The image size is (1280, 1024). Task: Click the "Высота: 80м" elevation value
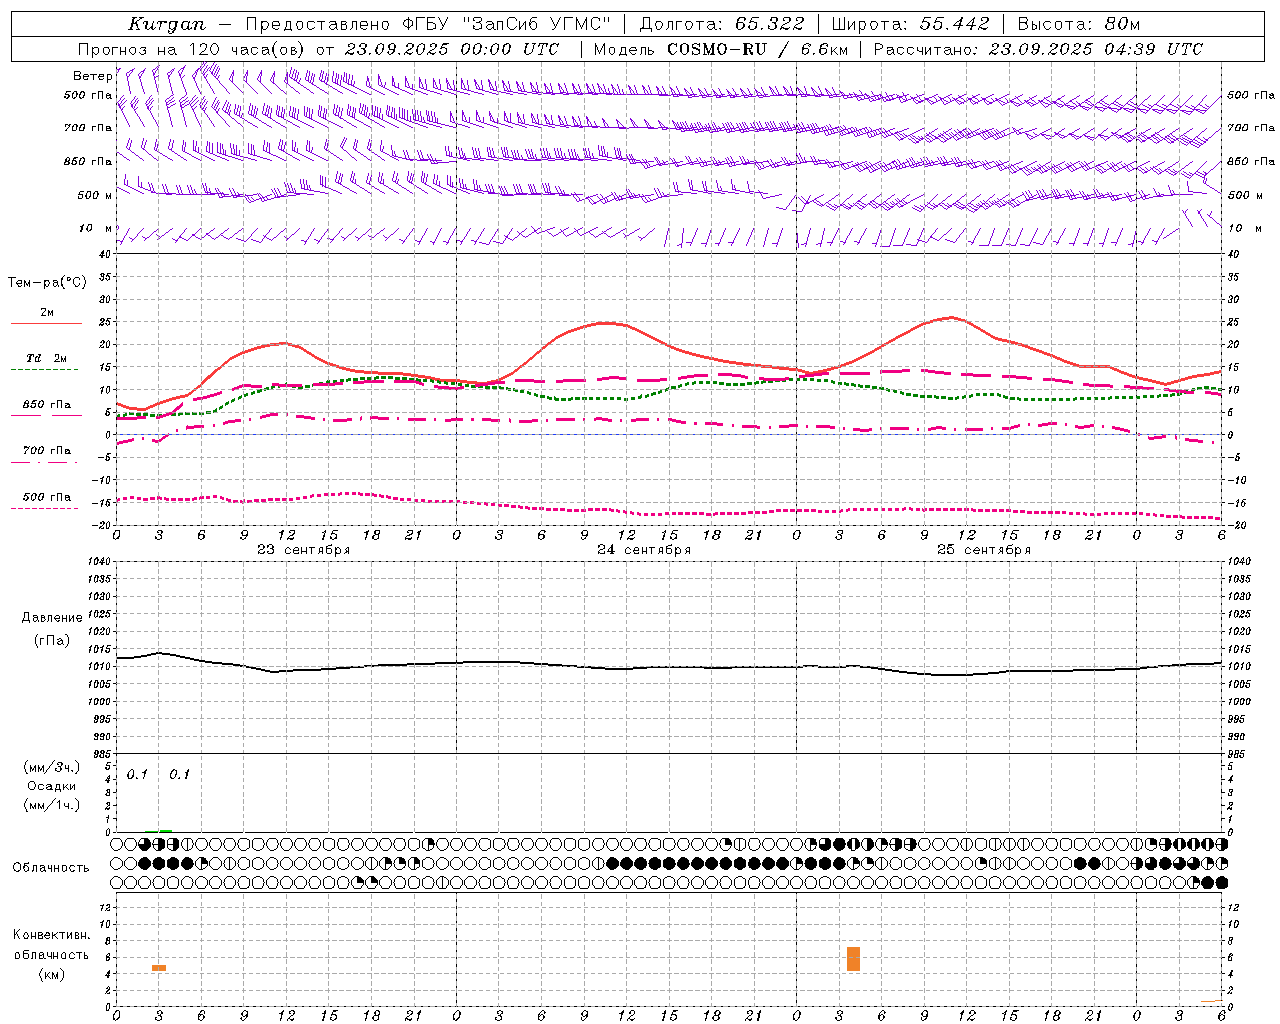click(1079, 24)
